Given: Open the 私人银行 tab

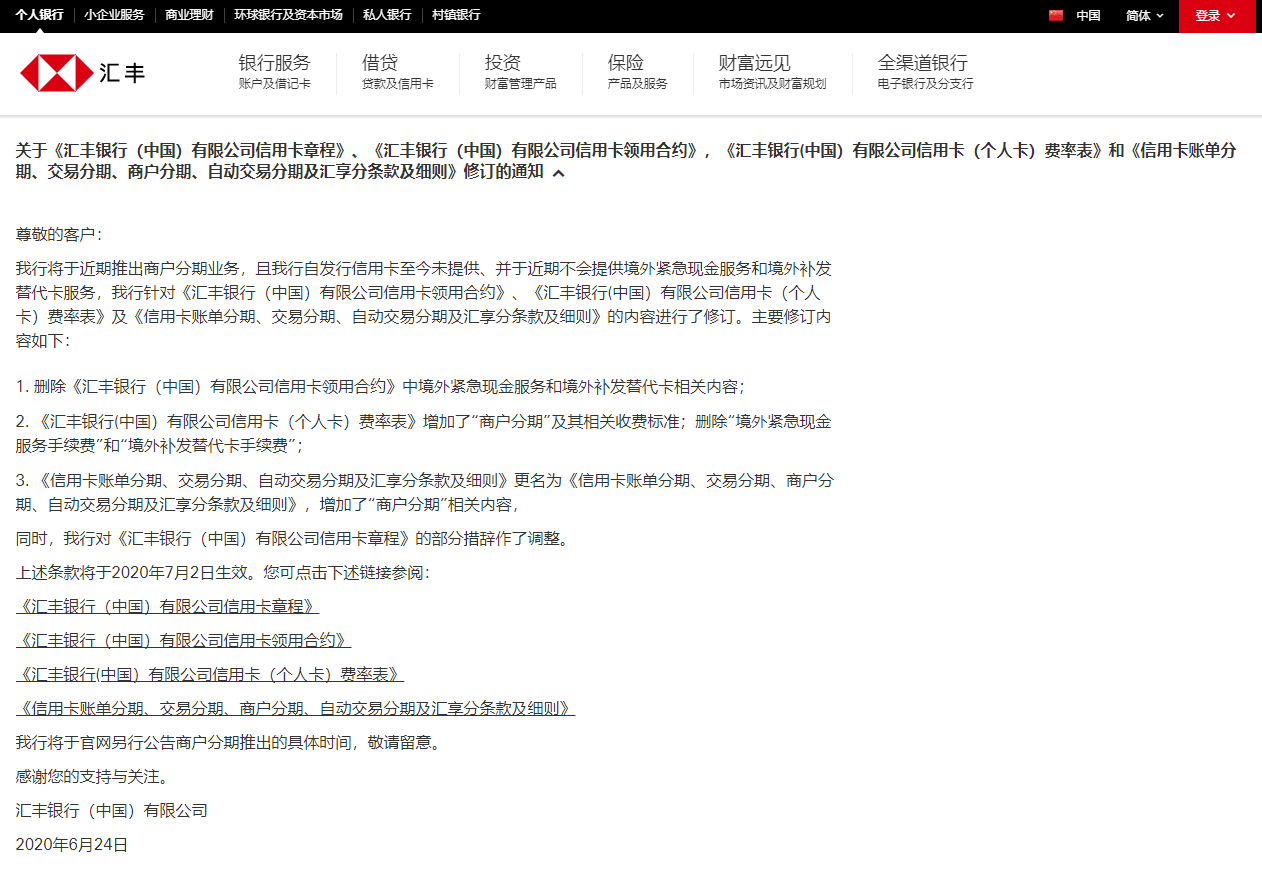Looking at the screenshot, I should click(387, 15).
